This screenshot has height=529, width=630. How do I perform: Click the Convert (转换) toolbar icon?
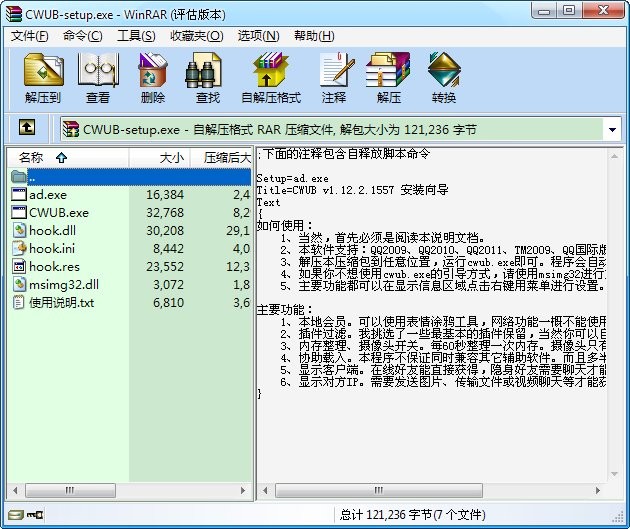444,70
